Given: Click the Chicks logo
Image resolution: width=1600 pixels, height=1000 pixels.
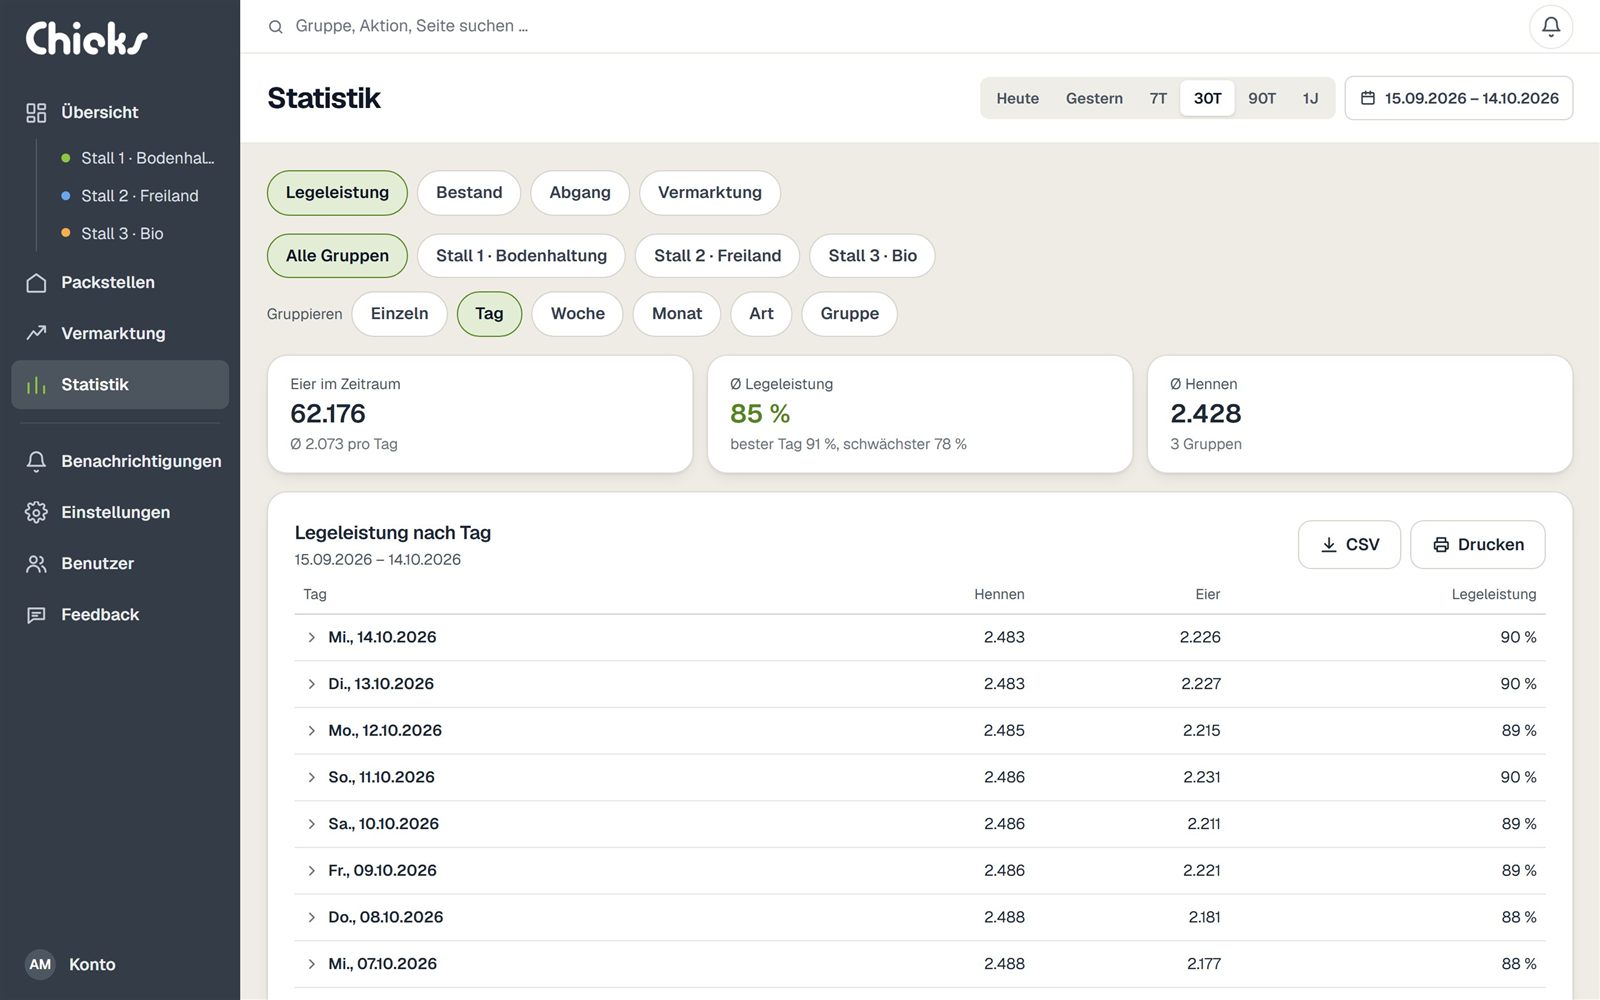Looking at the screenshot, I should point(86,38).
